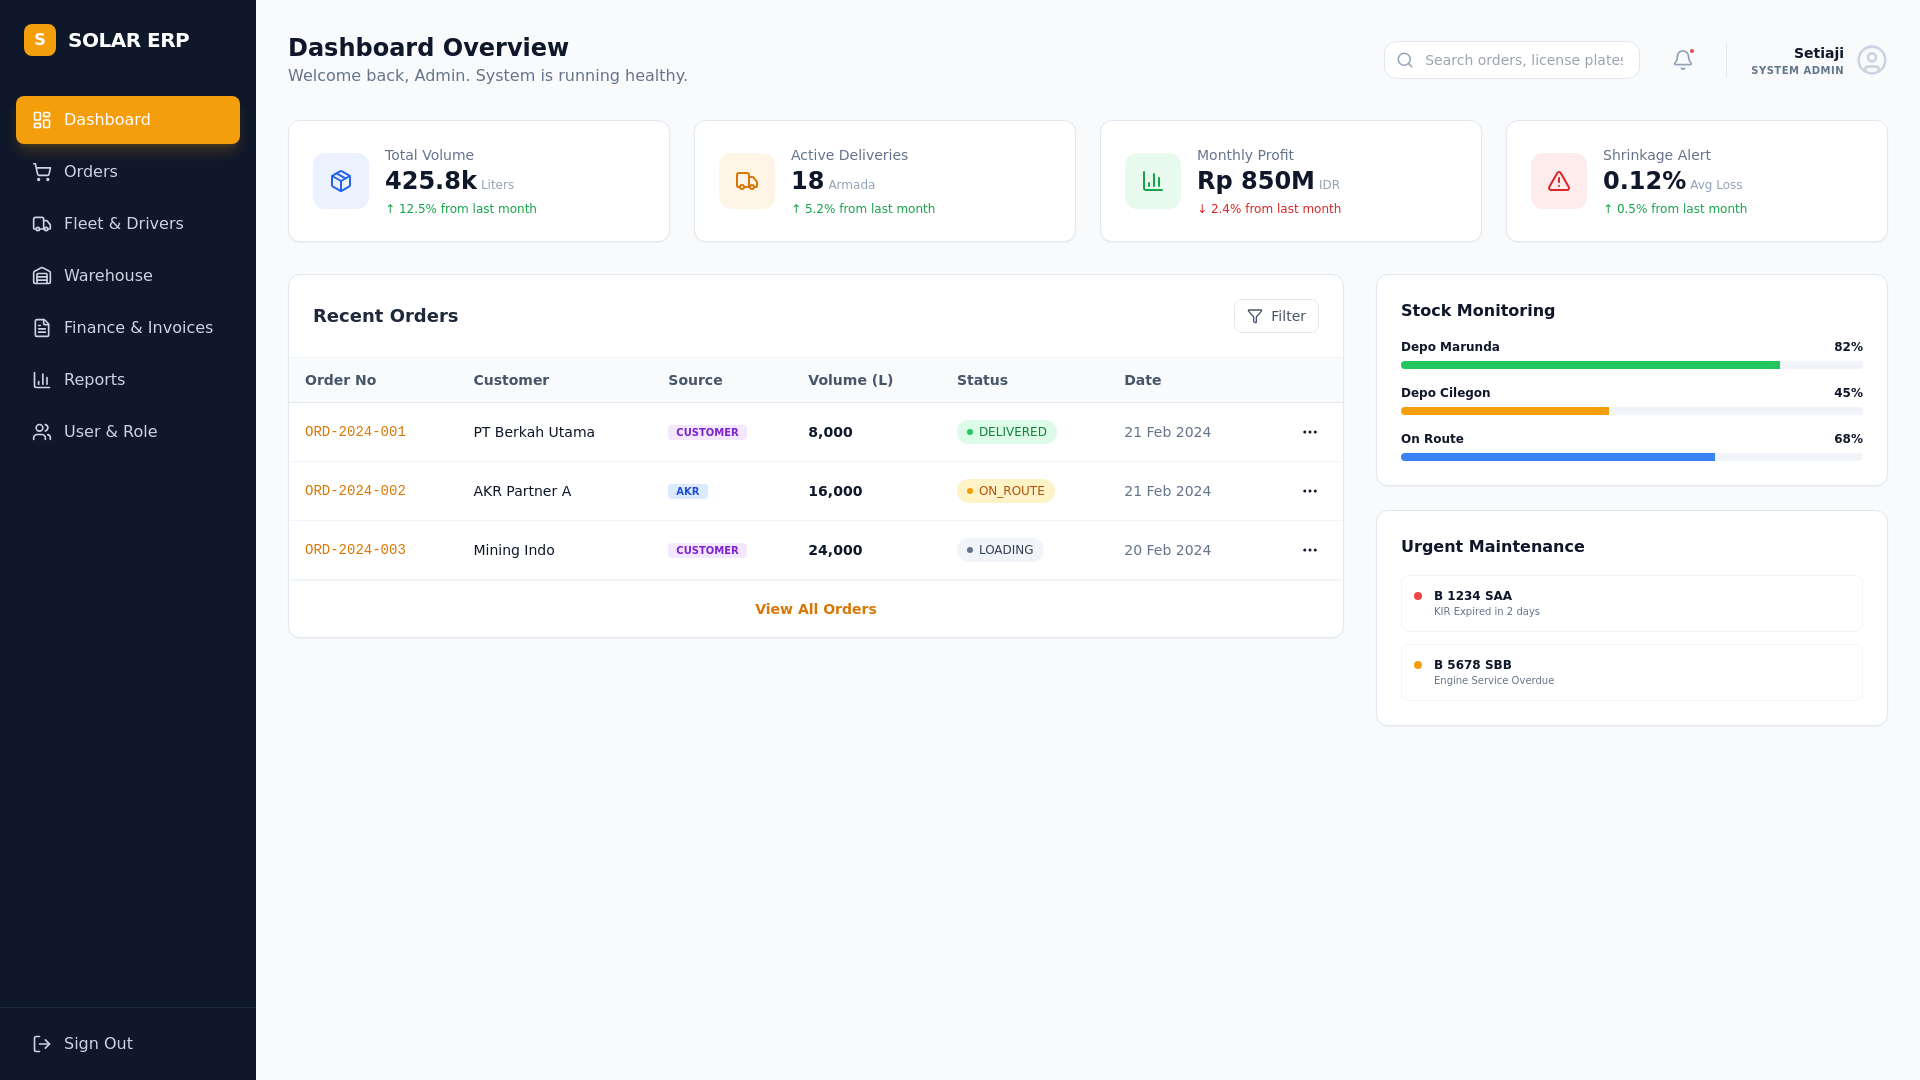Viewport: 1920px width, 1080px height.
Task: Click customer name AKR Partner A
Action: [x=522, y=491]
